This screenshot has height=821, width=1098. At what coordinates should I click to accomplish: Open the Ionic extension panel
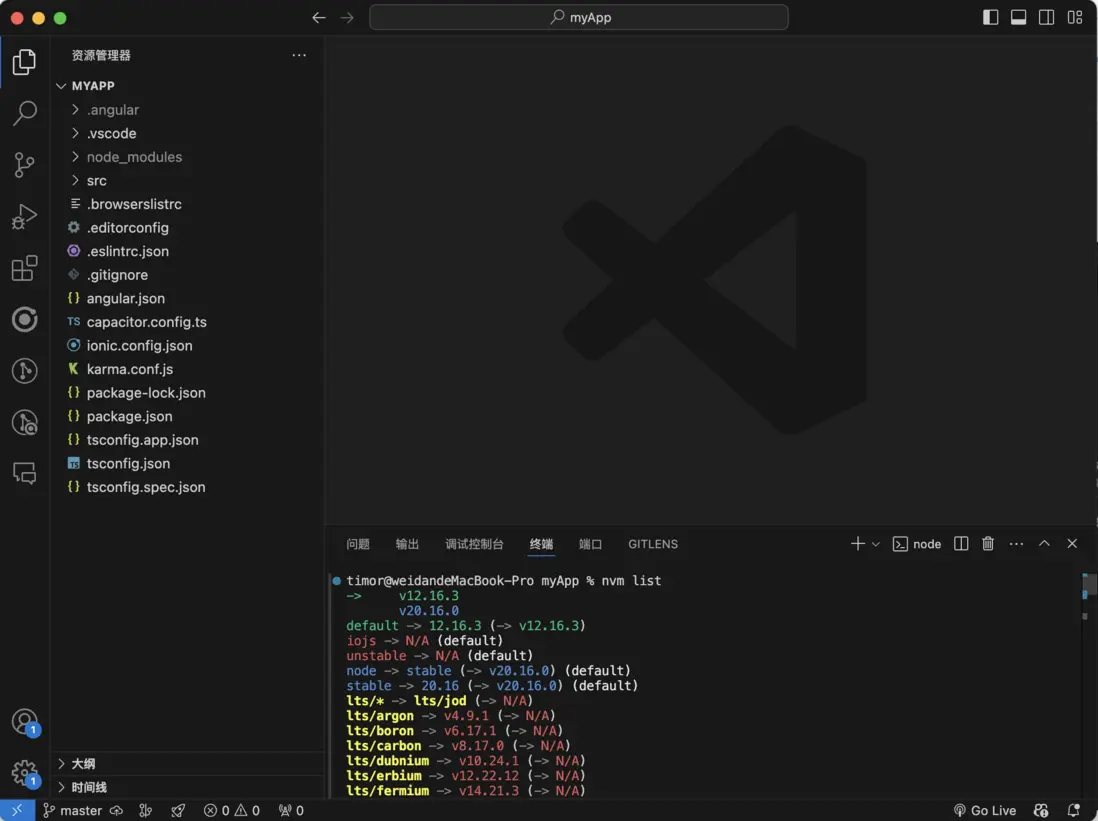pos(24,319)
